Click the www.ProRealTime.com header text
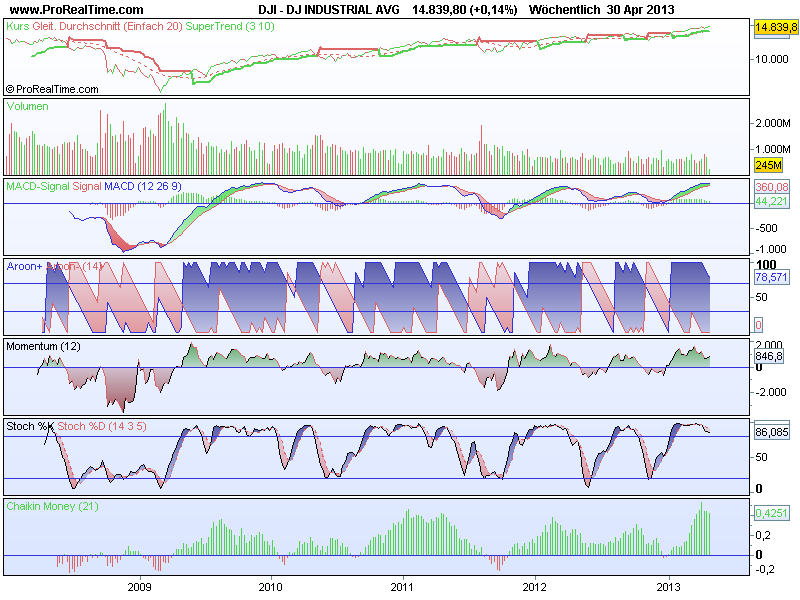800x600 pixels. (77, 10)
